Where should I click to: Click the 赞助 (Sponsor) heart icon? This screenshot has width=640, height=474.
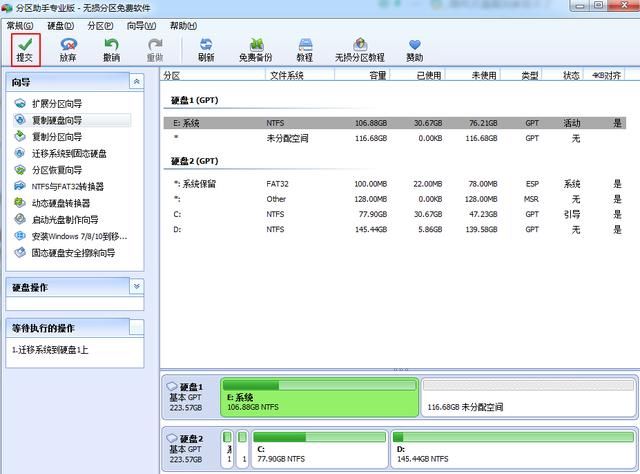415,49
